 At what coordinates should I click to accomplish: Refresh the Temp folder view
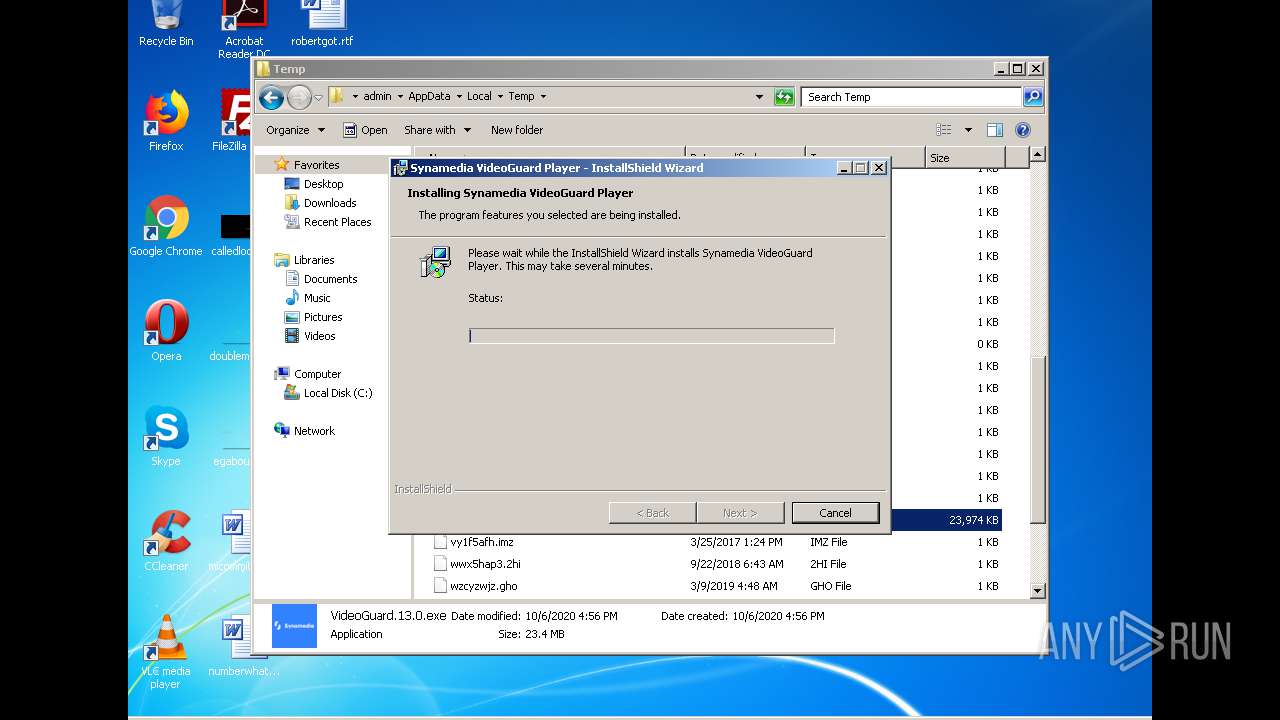[x=784, y=97]
